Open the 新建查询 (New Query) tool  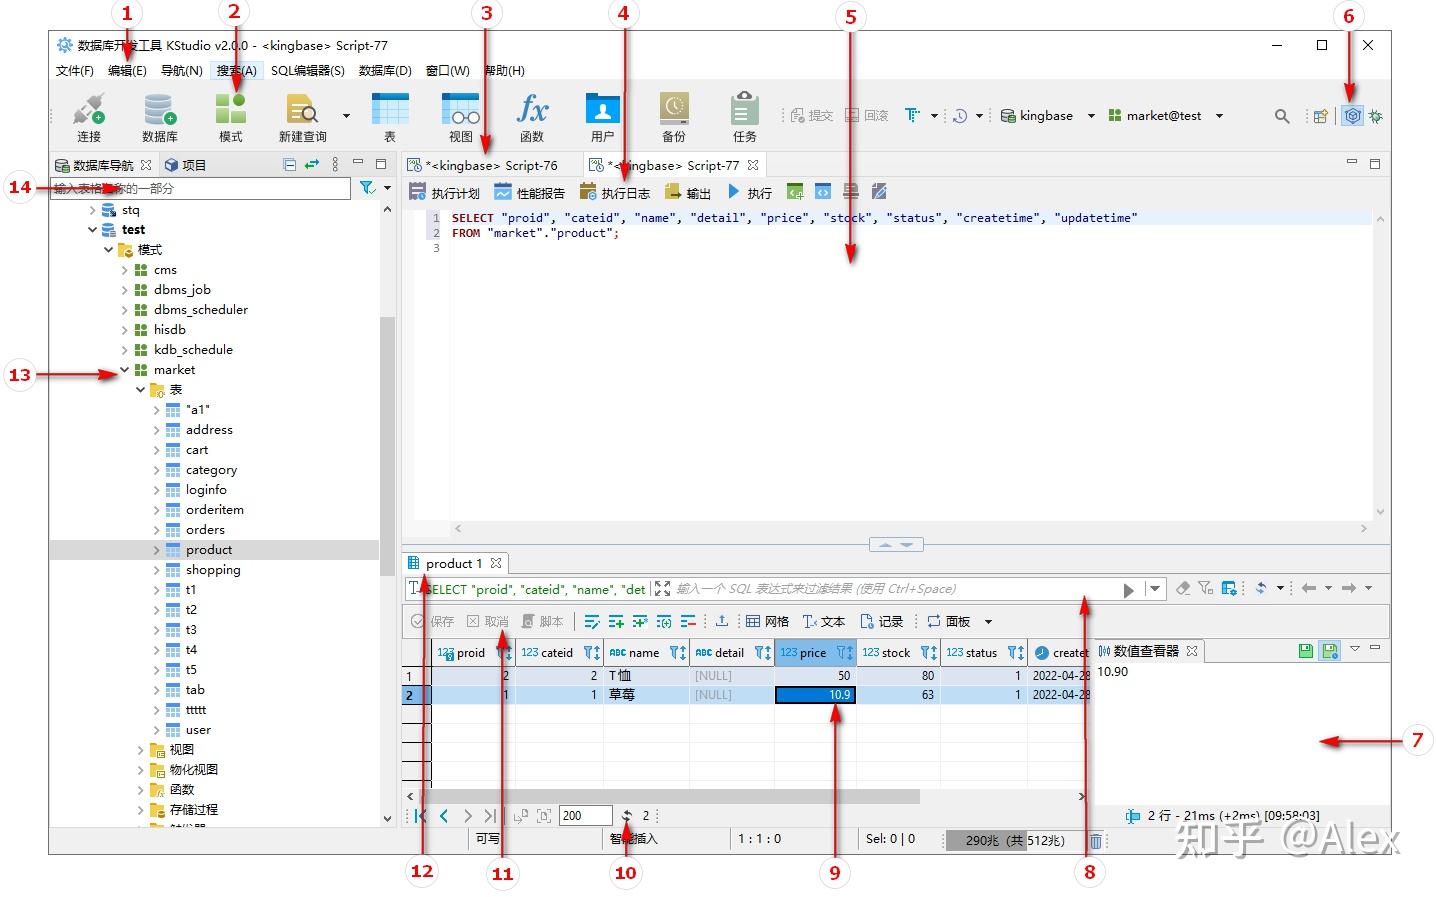[x=301, y=115]
